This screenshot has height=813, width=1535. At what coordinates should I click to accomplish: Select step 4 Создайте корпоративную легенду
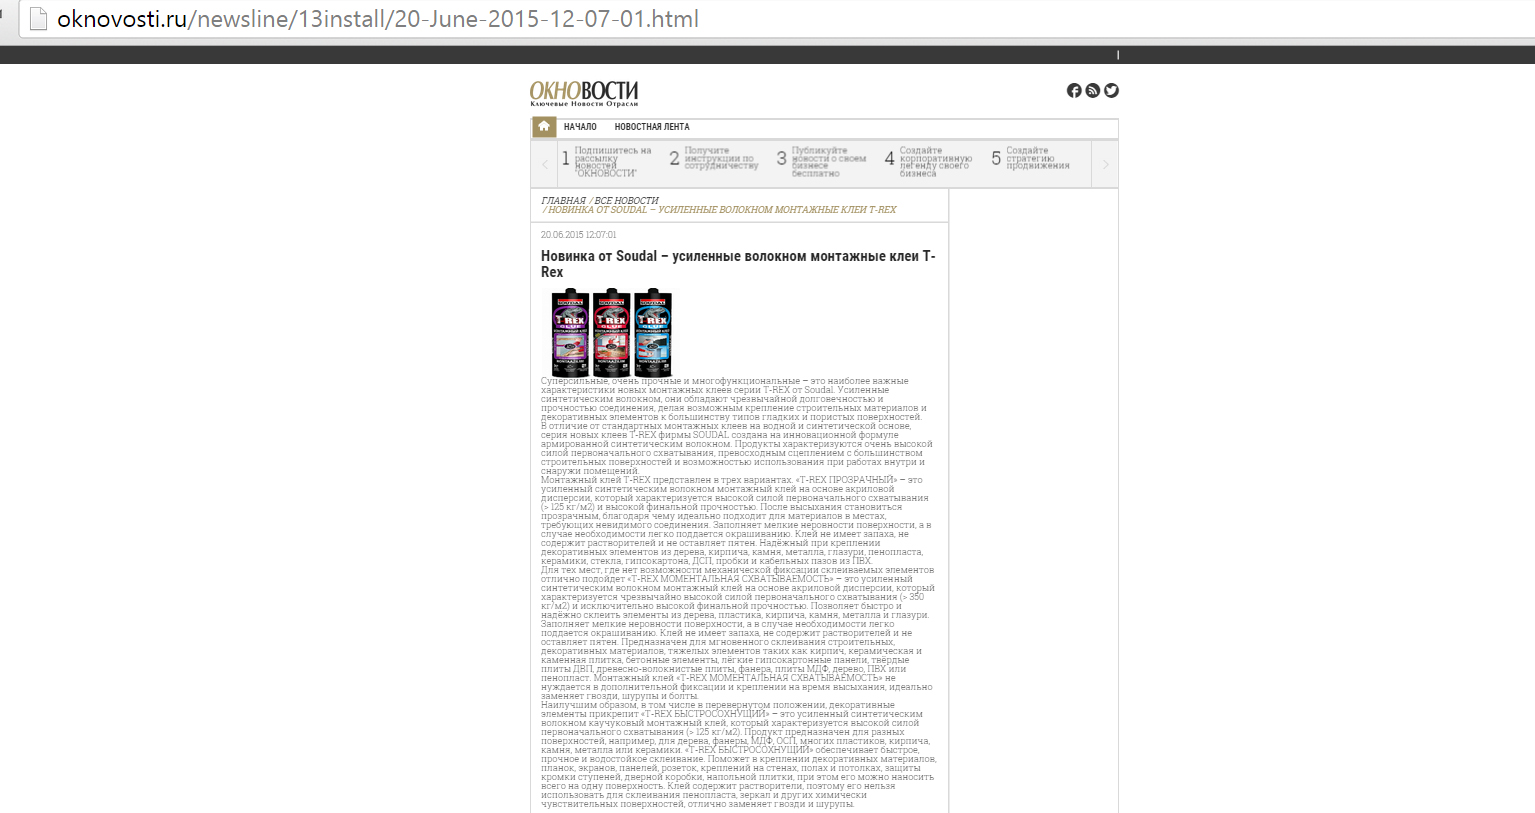point(929,162)
